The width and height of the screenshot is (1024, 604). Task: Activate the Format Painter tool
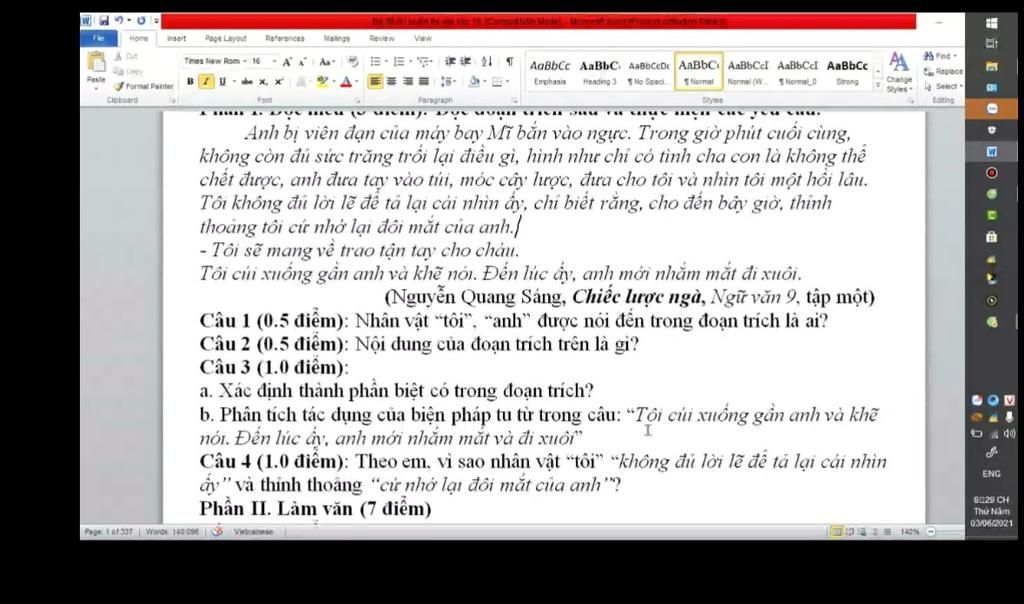pos(143,86)
